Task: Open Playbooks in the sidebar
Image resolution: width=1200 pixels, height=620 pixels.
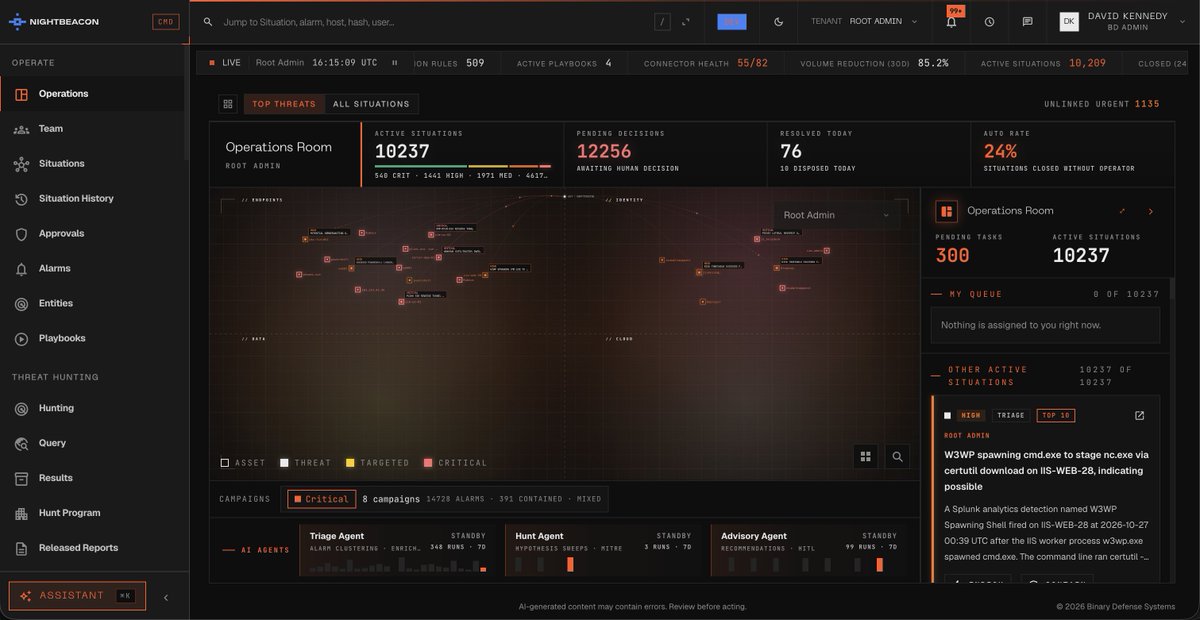Action: pyautogui.click(x=93, y=339)
